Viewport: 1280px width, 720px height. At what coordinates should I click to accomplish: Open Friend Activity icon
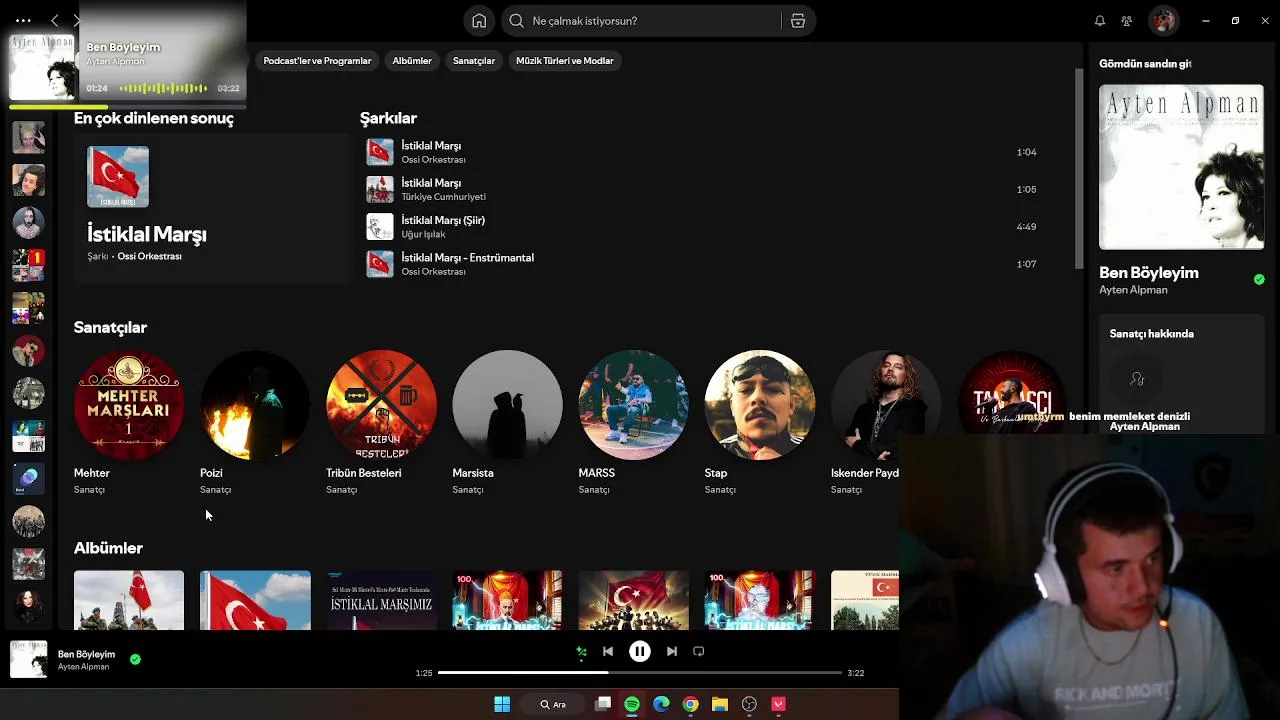pyautogui.click(x=1127, y=21)
